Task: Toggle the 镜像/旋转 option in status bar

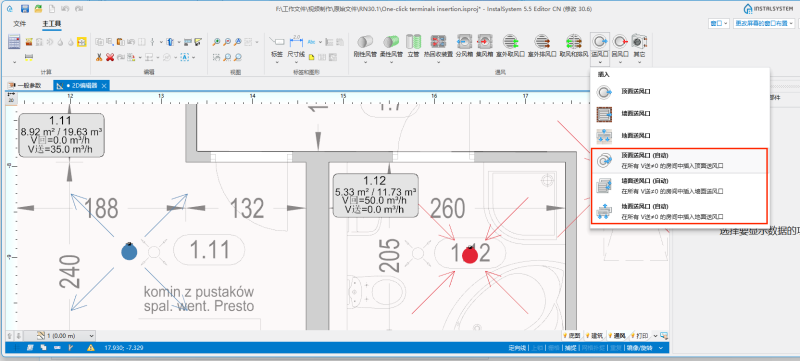Action: coord(640,348)
